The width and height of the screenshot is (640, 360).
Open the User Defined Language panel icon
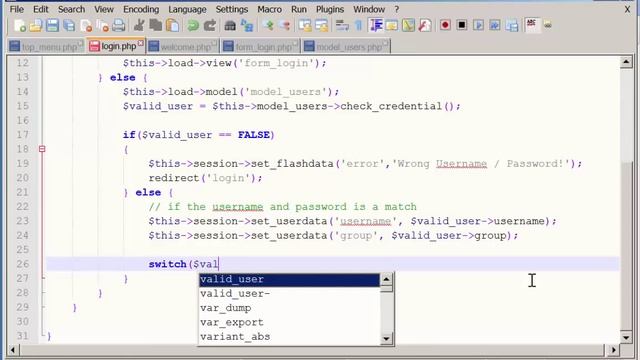(391, 26)
